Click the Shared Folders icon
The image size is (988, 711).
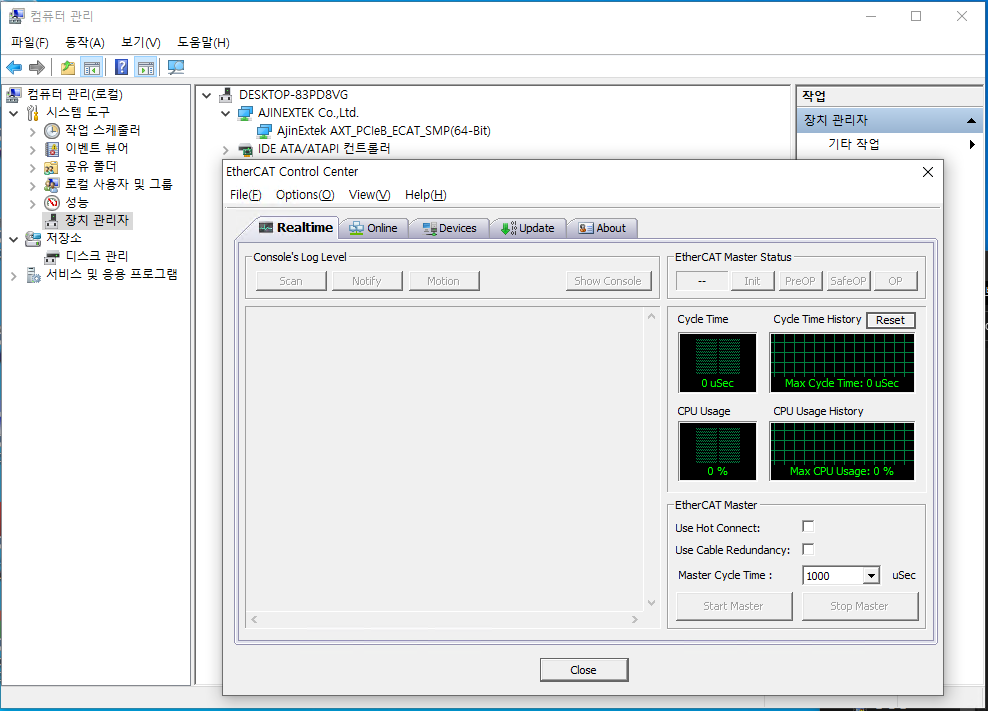coord(52,167)
